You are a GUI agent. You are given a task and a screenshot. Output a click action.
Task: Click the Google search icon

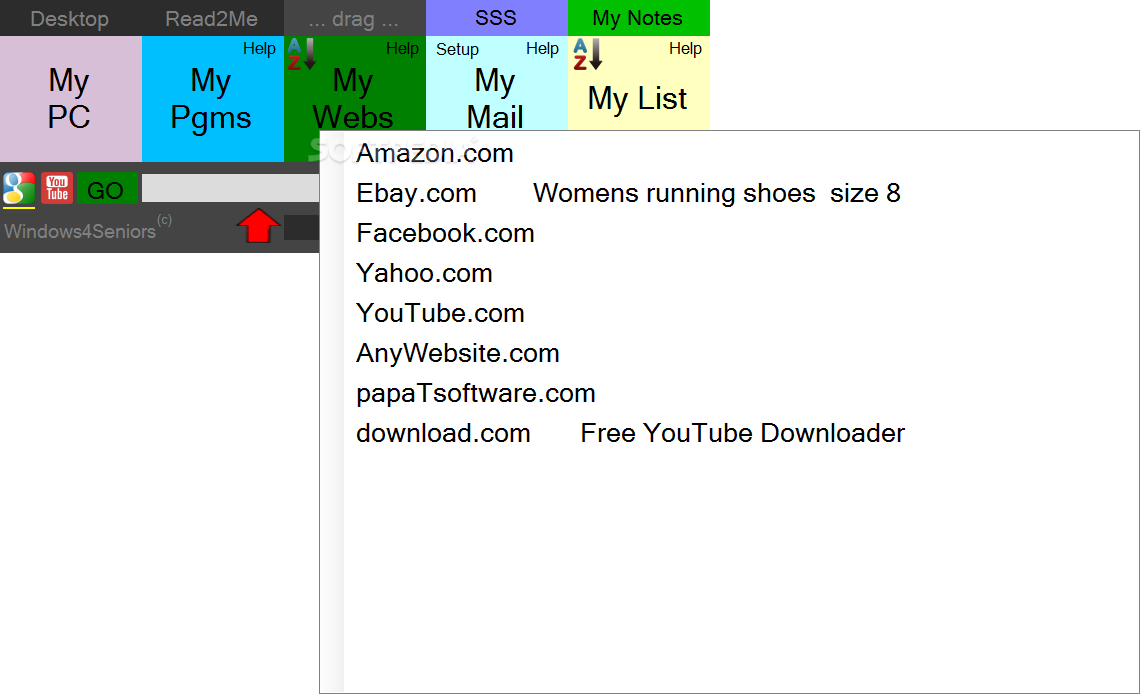[19, 189]
